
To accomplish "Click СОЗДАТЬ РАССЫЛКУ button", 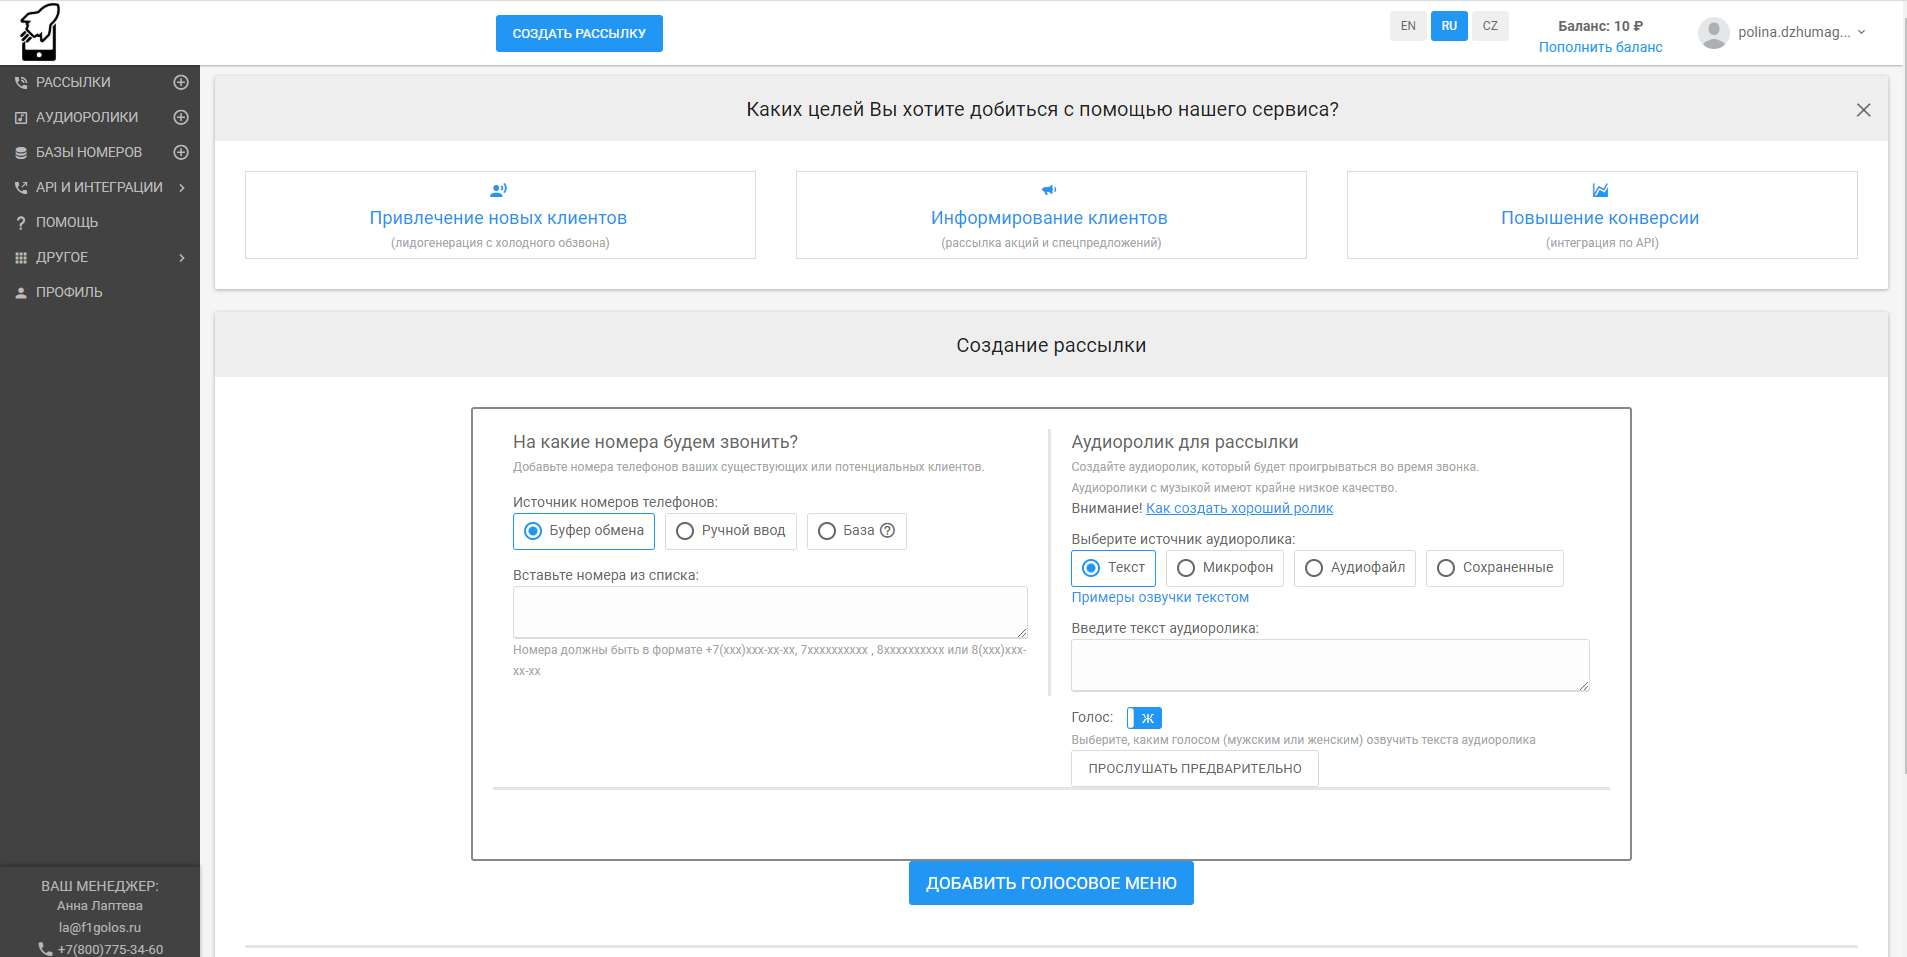I will pos(579,33).
